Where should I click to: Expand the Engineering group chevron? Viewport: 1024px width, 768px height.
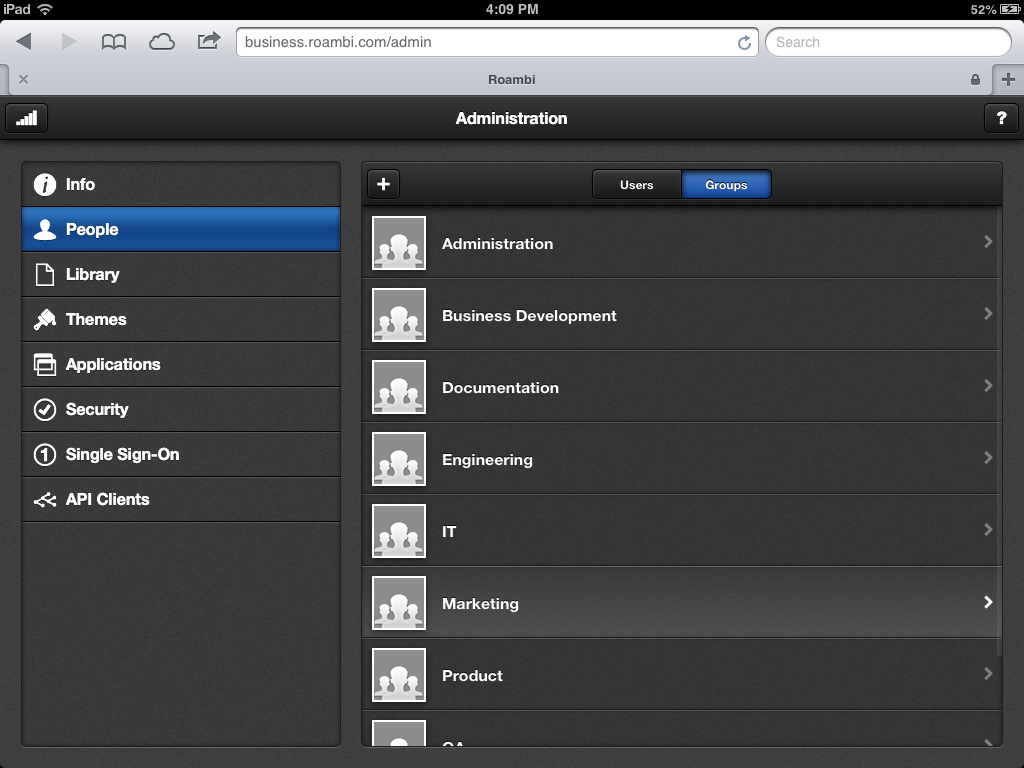[988, 458]
